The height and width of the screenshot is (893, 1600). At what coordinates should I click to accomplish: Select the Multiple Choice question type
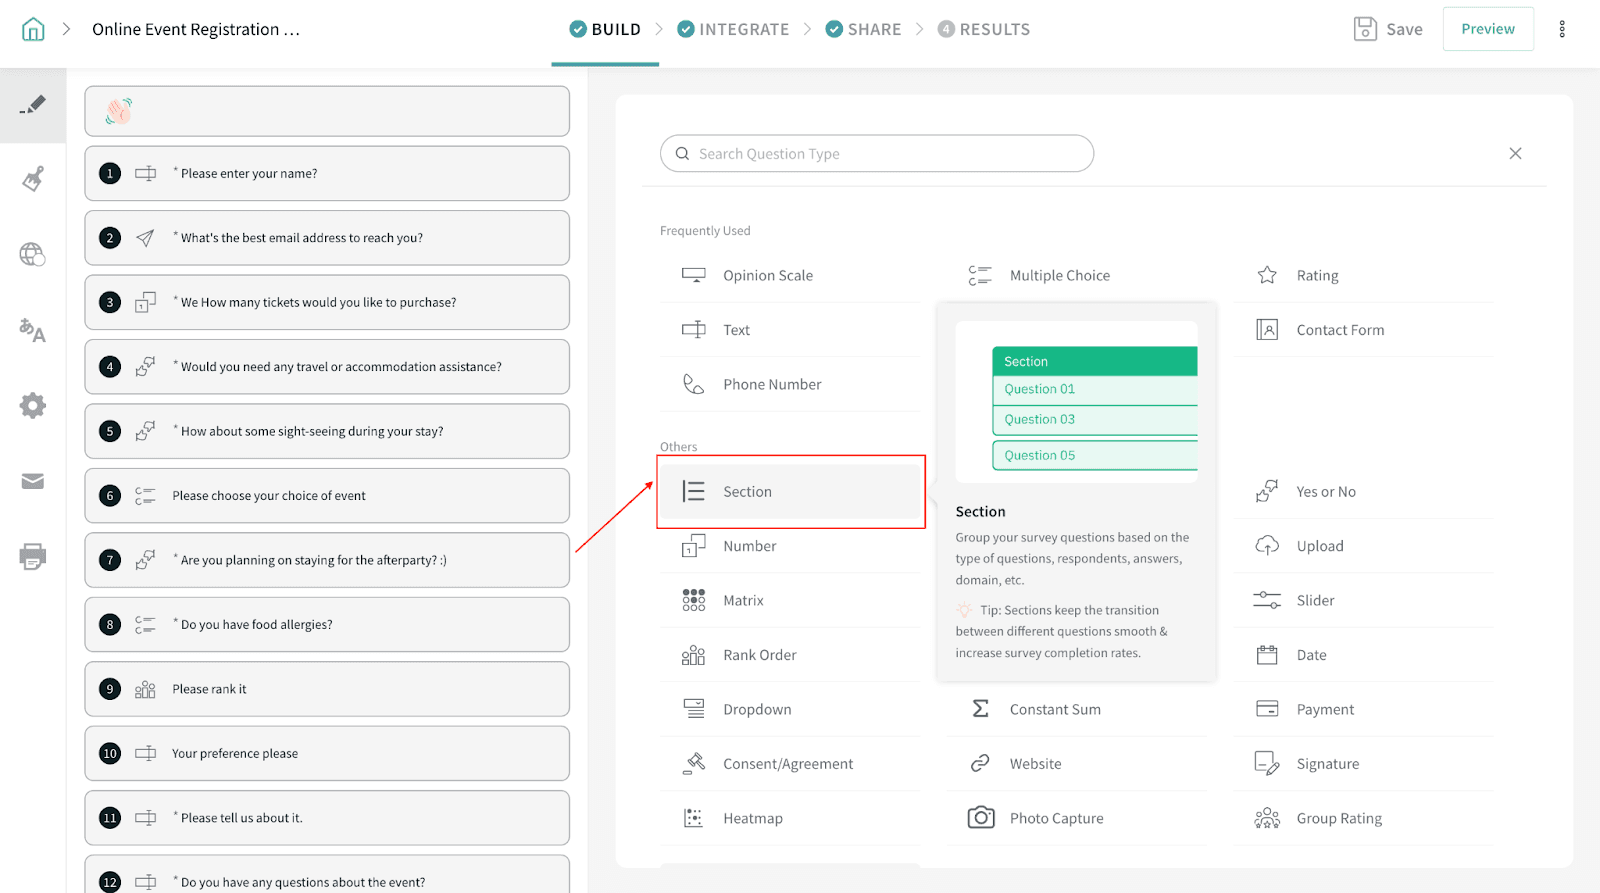click(x=1059, y=276)
